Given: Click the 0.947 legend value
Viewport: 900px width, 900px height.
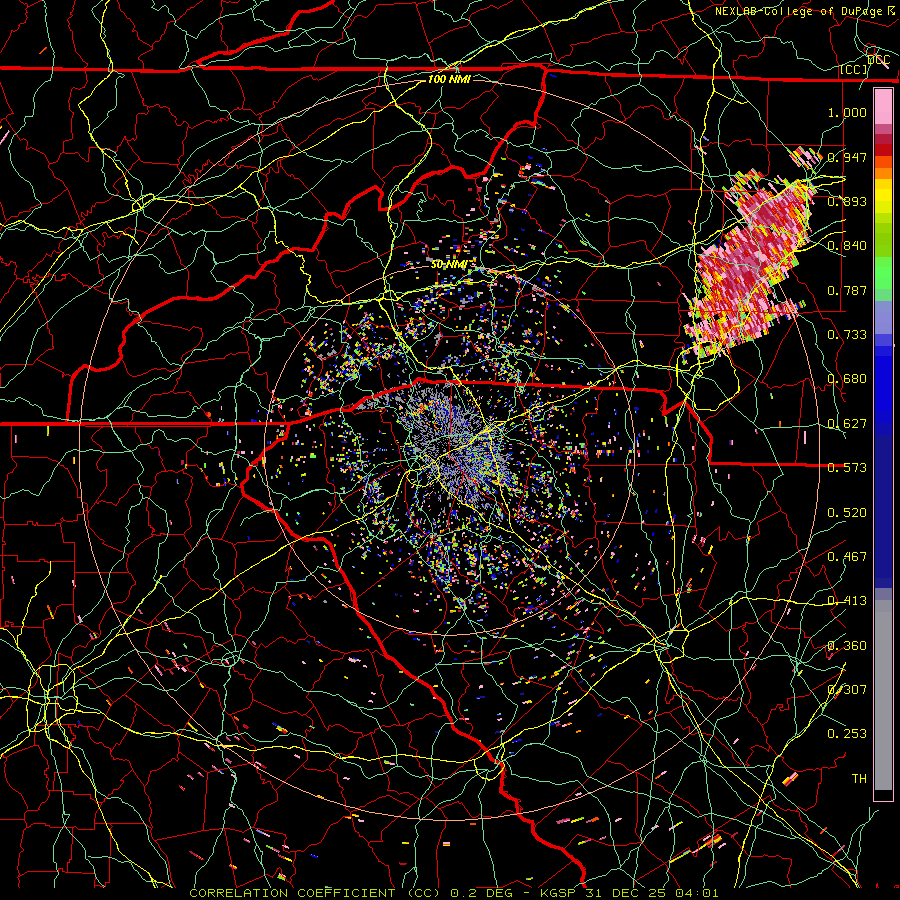Looking at the screenshot, I should [847, 157].
